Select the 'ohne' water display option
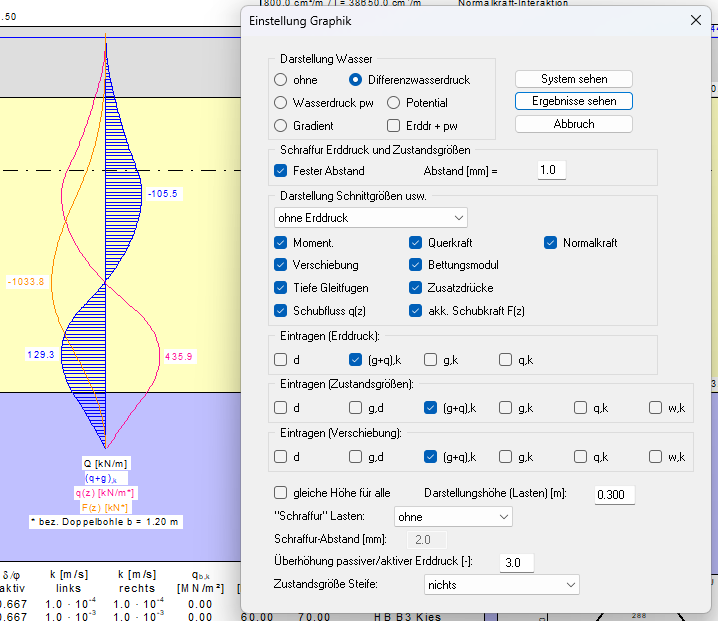 point(281,80)
